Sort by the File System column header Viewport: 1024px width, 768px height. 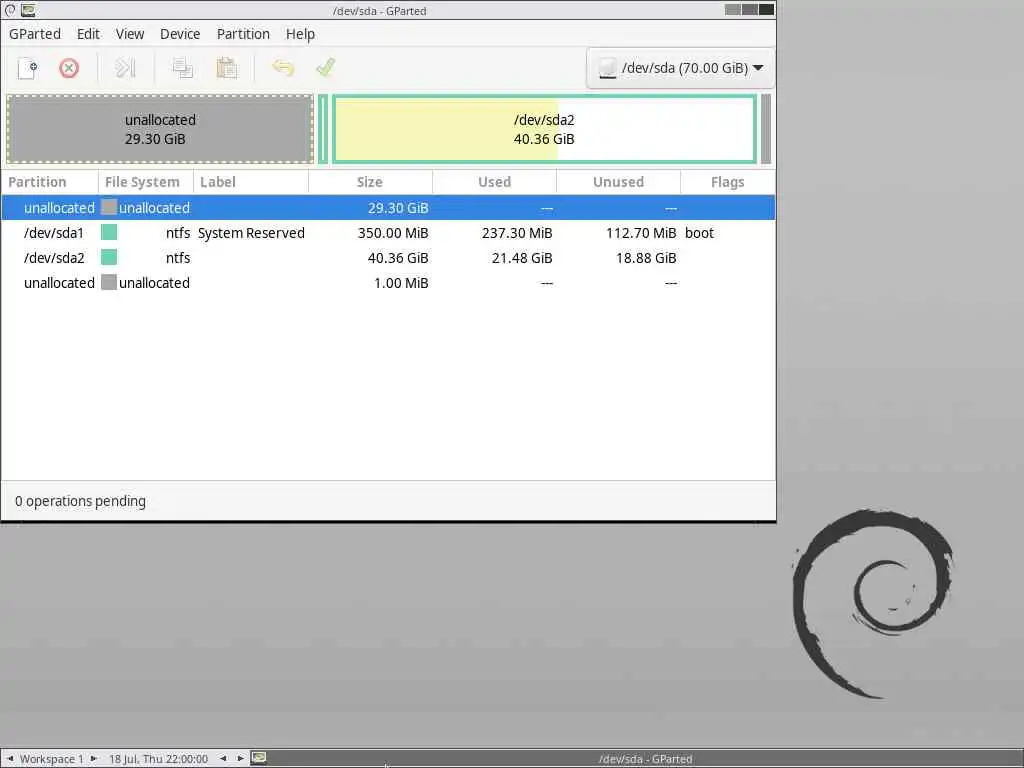pos(146,182)
